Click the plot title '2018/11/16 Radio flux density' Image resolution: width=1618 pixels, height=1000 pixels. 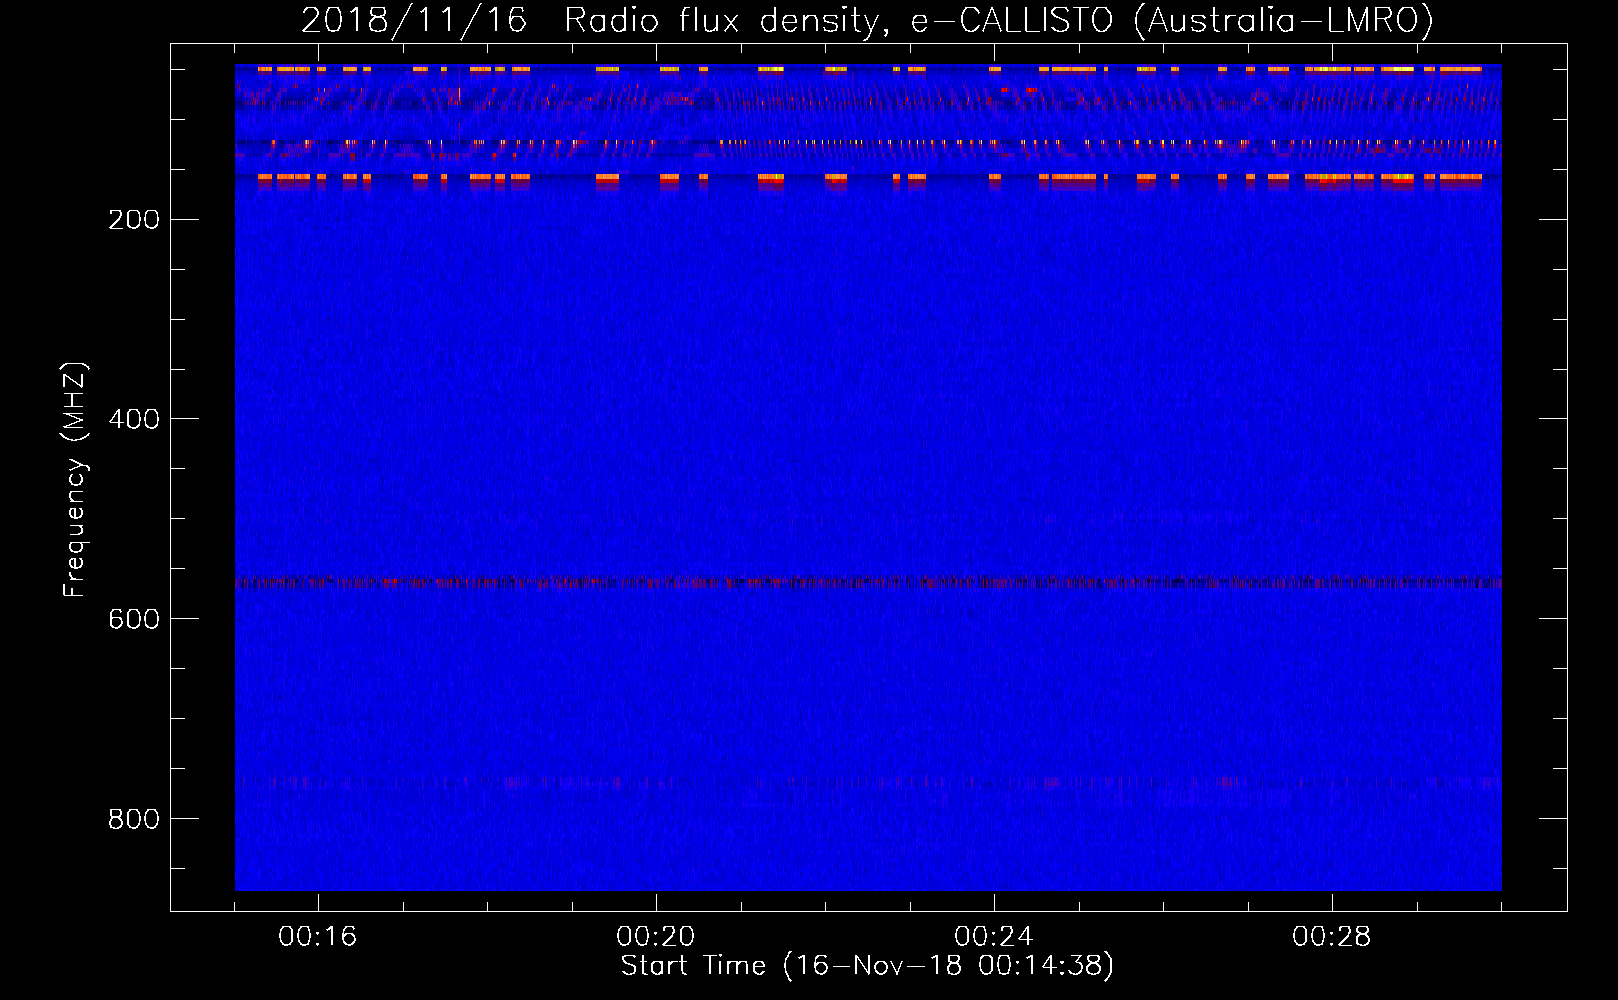tap(867, 20)
